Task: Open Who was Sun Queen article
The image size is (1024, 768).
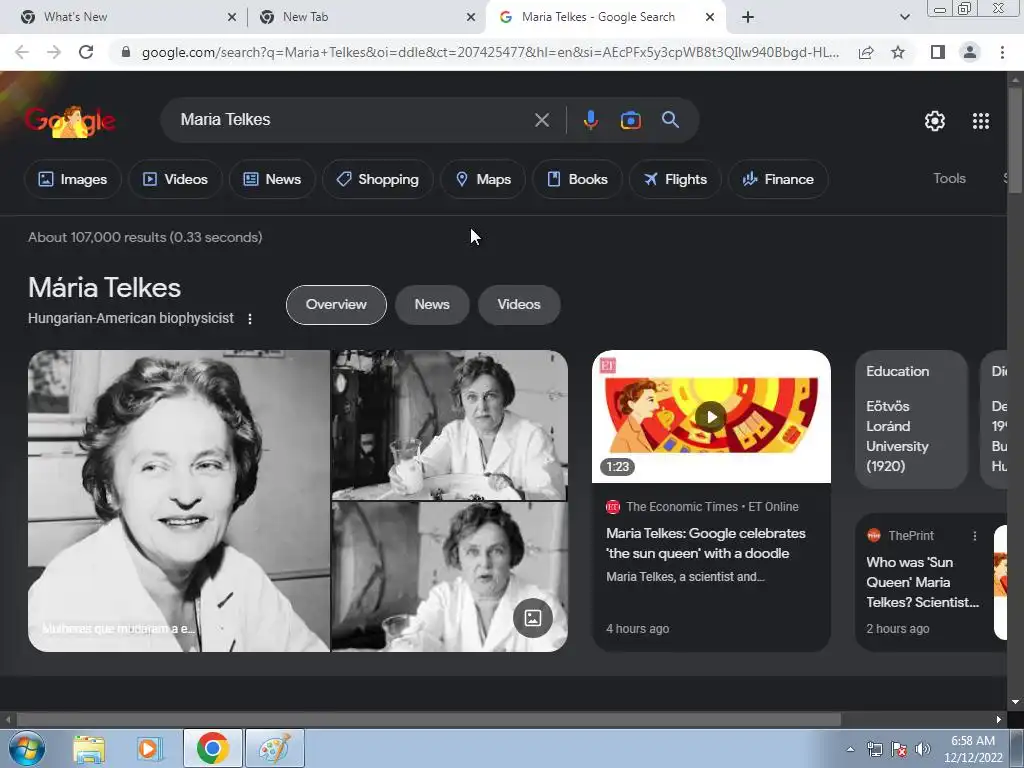Action: click(x=922, y=583)
